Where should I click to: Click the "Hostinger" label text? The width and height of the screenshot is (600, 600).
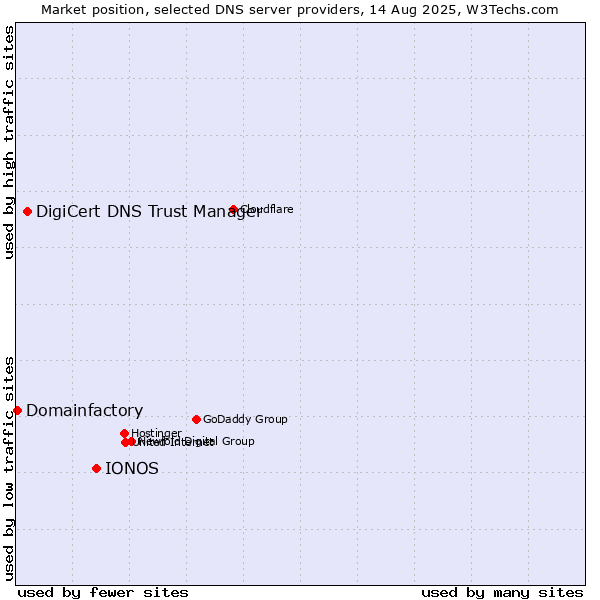156,433
